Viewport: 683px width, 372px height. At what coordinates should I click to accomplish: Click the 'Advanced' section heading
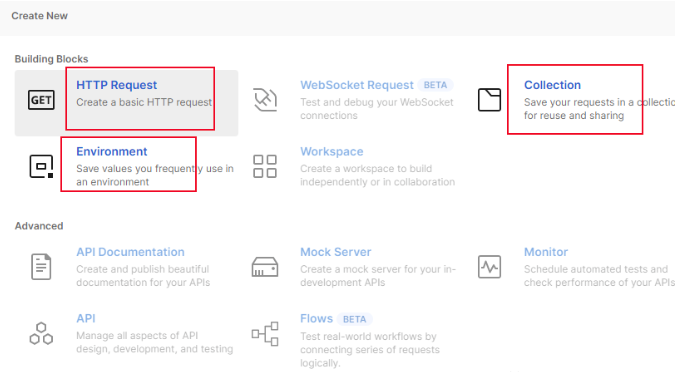[x=39, y=226]
